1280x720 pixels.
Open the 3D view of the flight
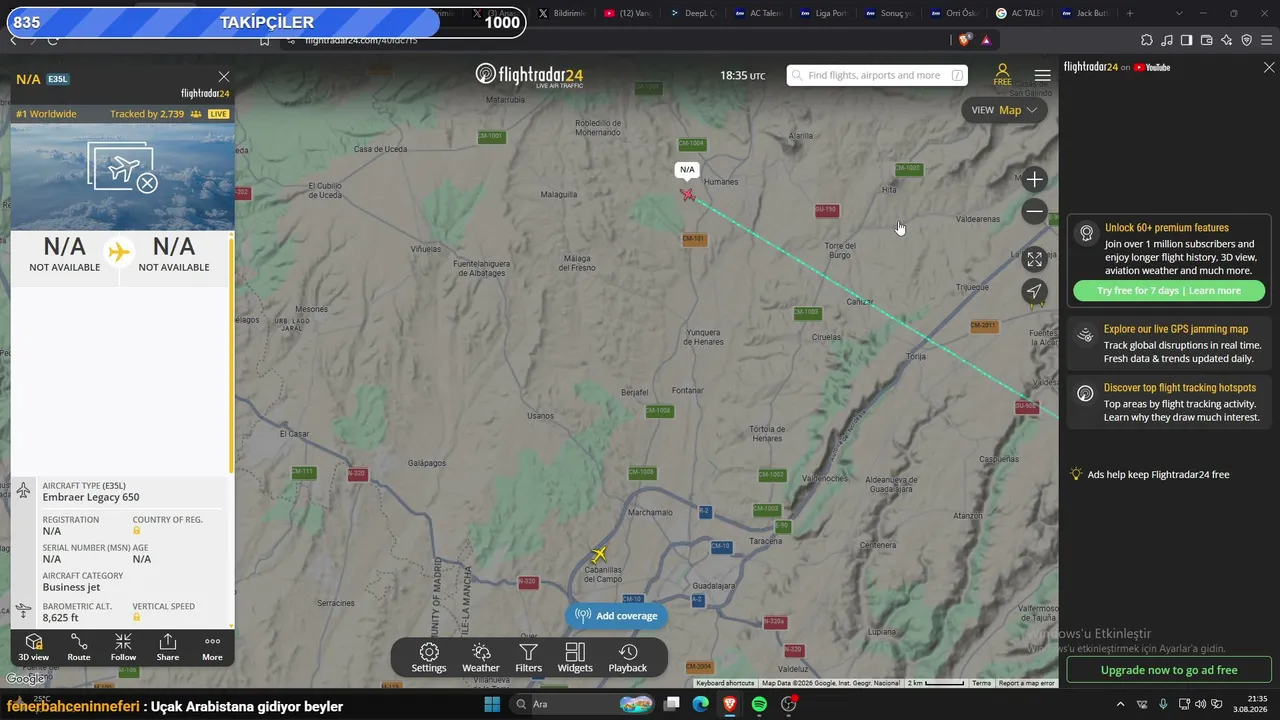pyautogui.click(x=33, y=647)
